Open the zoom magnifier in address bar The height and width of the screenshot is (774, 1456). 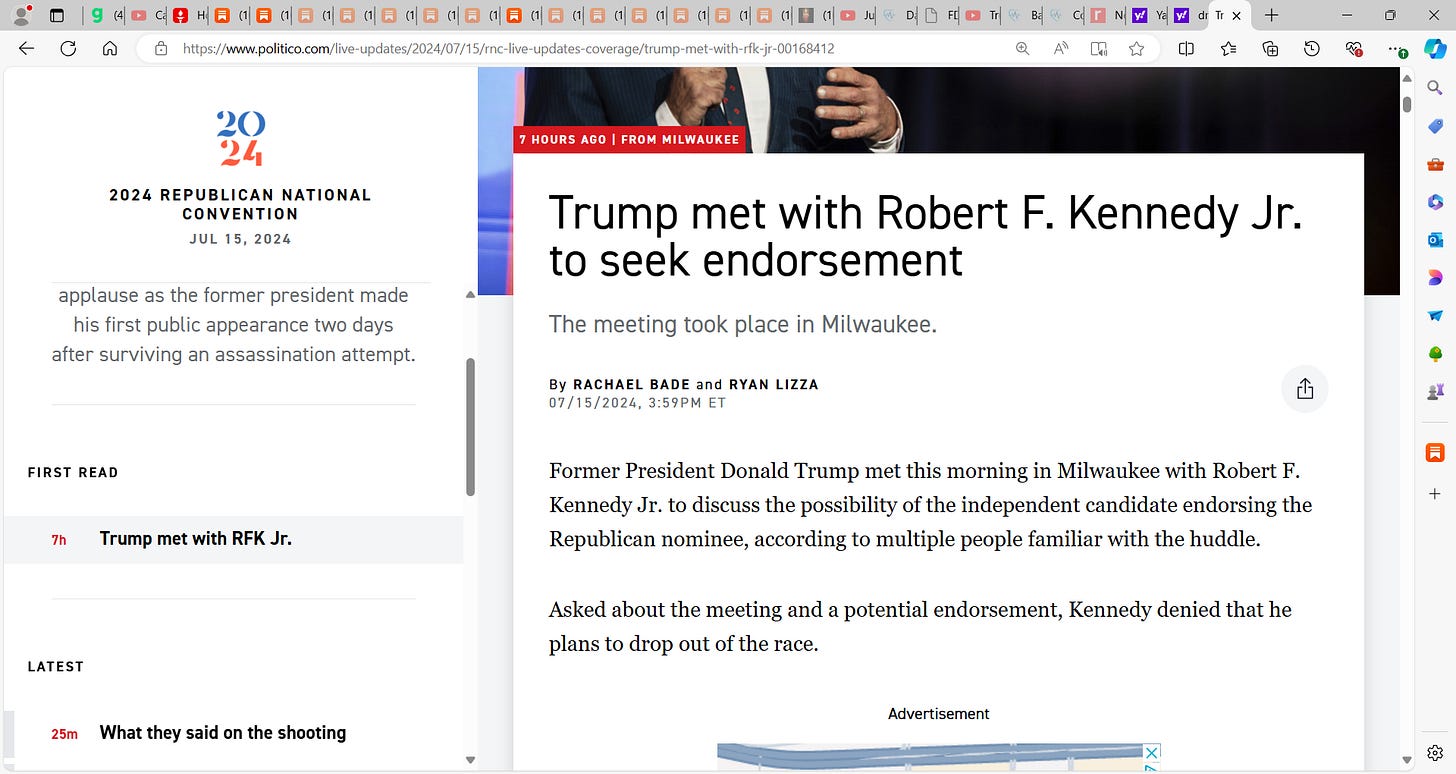[x=1022, y=48]
